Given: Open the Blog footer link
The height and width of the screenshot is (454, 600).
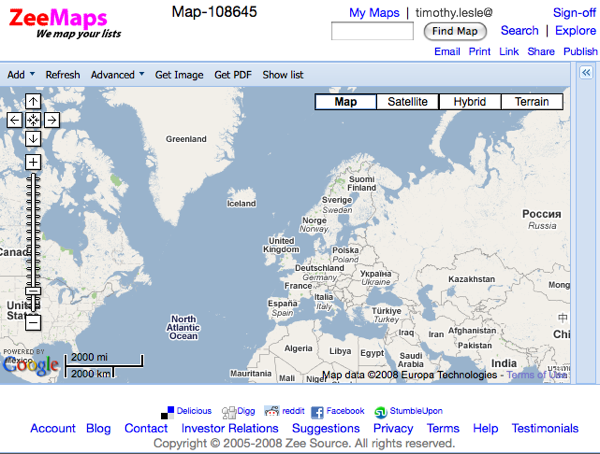Looking at the screenshot, I should [98, 428].
